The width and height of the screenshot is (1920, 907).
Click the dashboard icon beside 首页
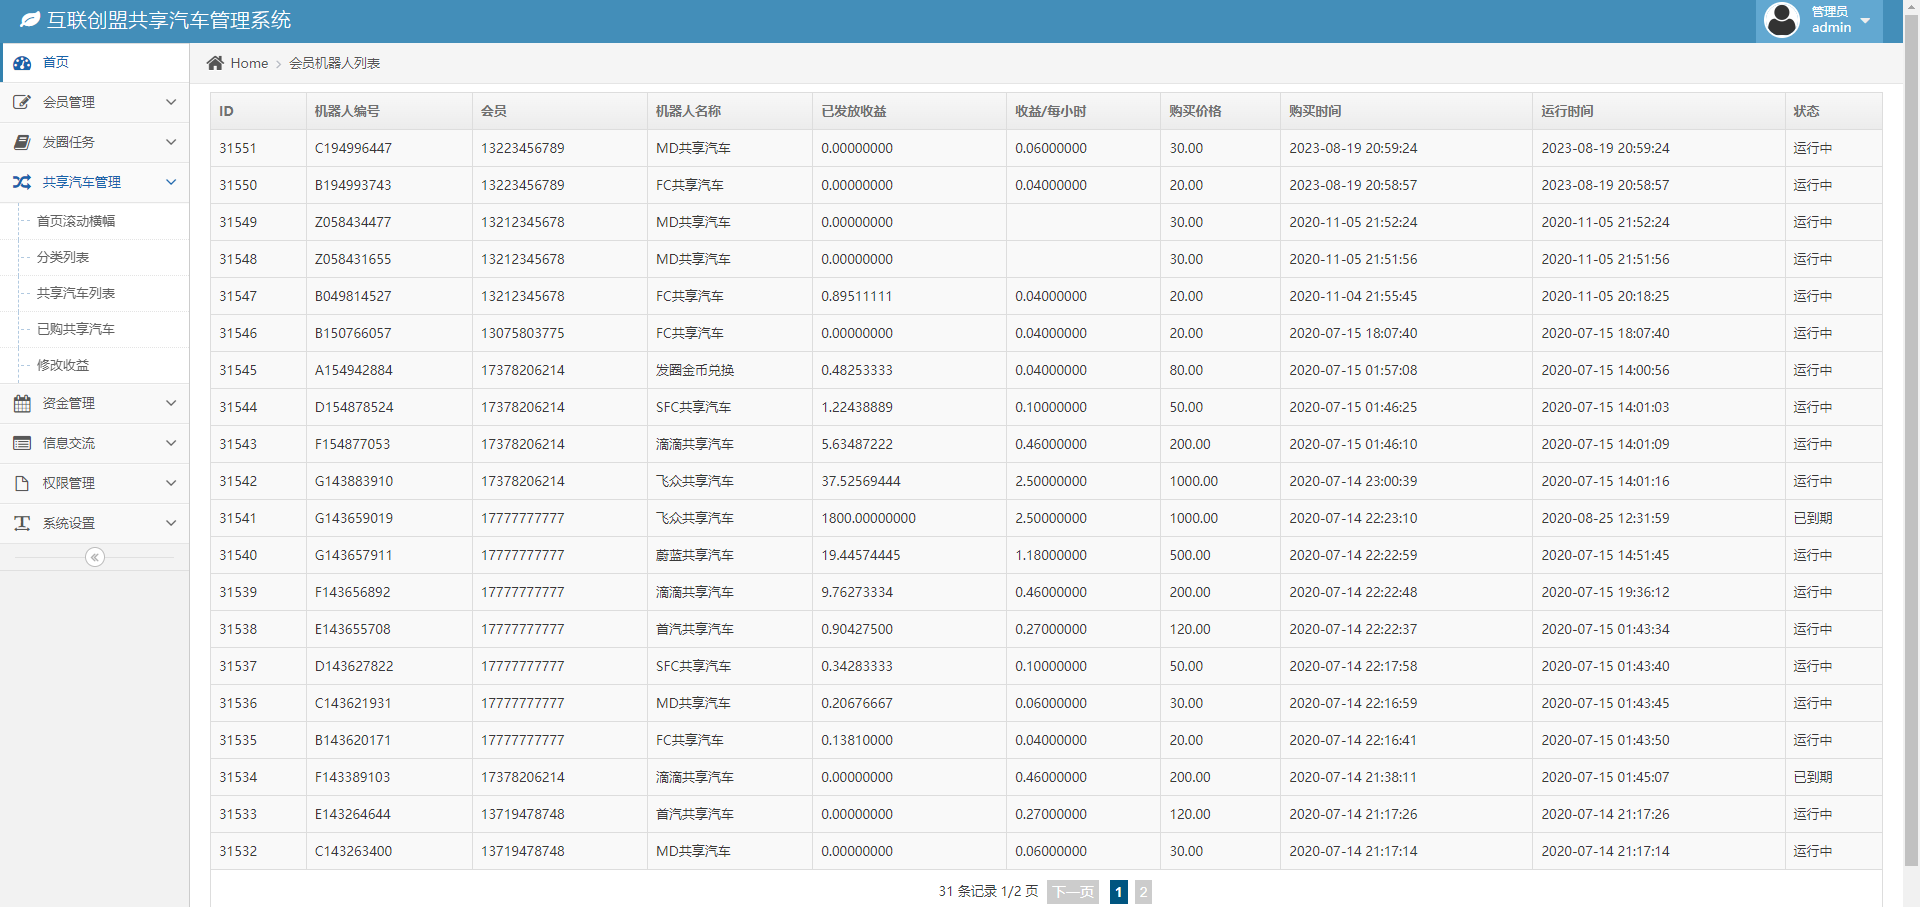[22, 63]
